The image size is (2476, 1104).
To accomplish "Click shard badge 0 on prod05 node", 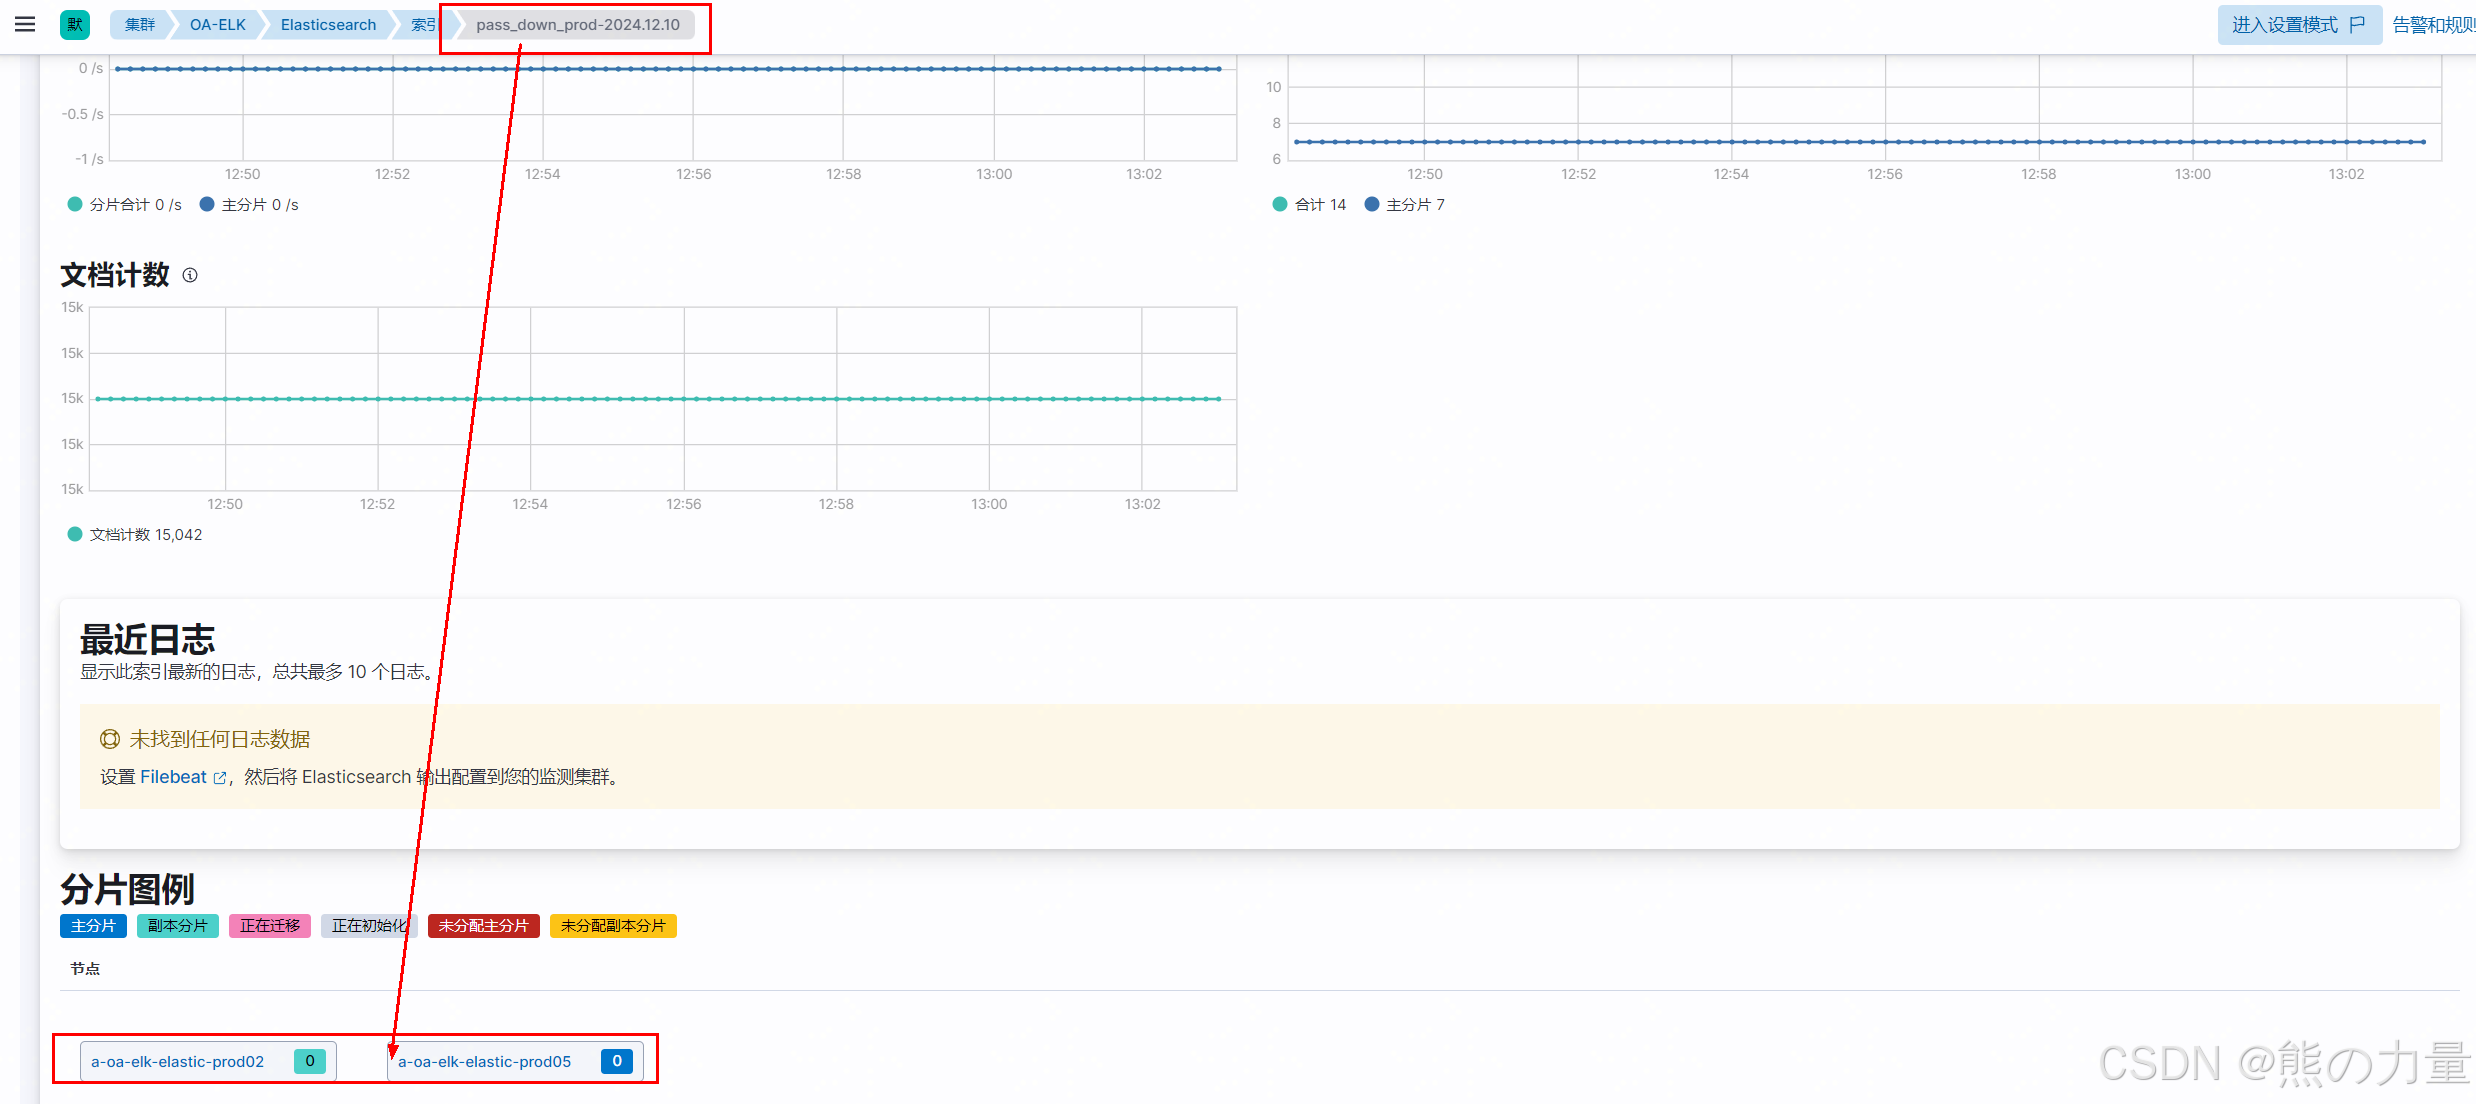I will pos(617,1061).
